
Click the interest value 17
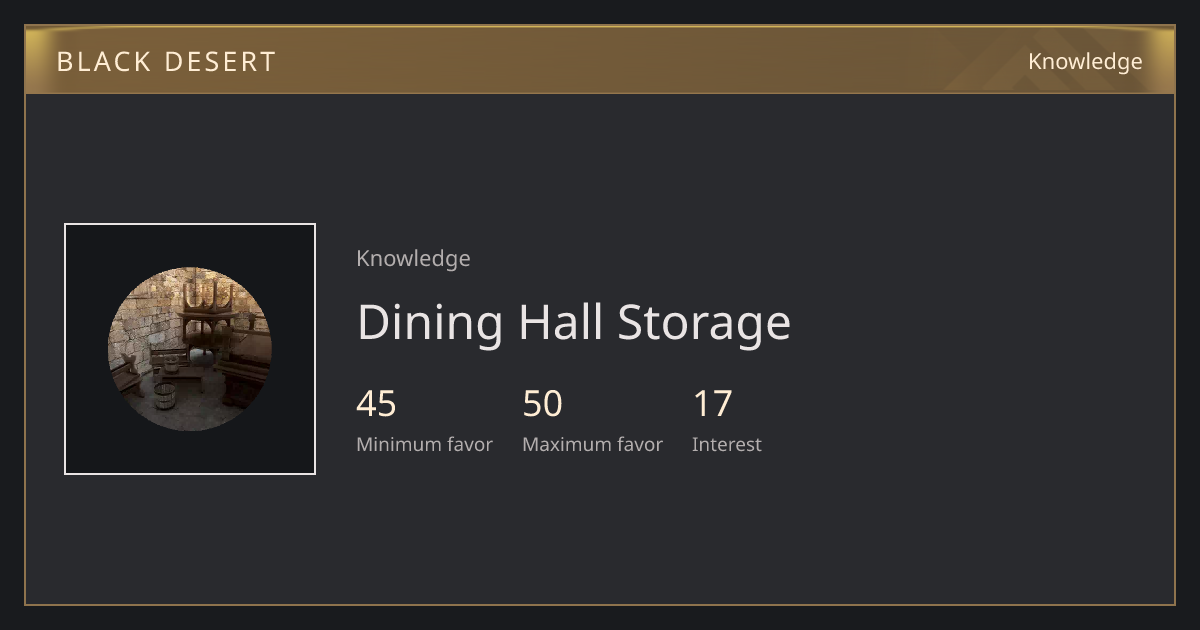tap(713, 404)
